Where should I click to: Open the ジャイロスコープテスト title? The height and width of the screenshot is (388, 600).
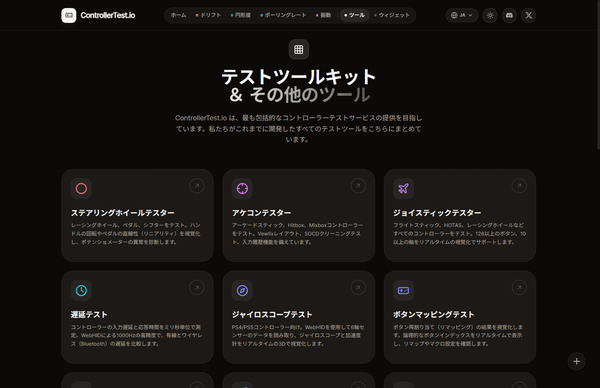tap(272, 315)
